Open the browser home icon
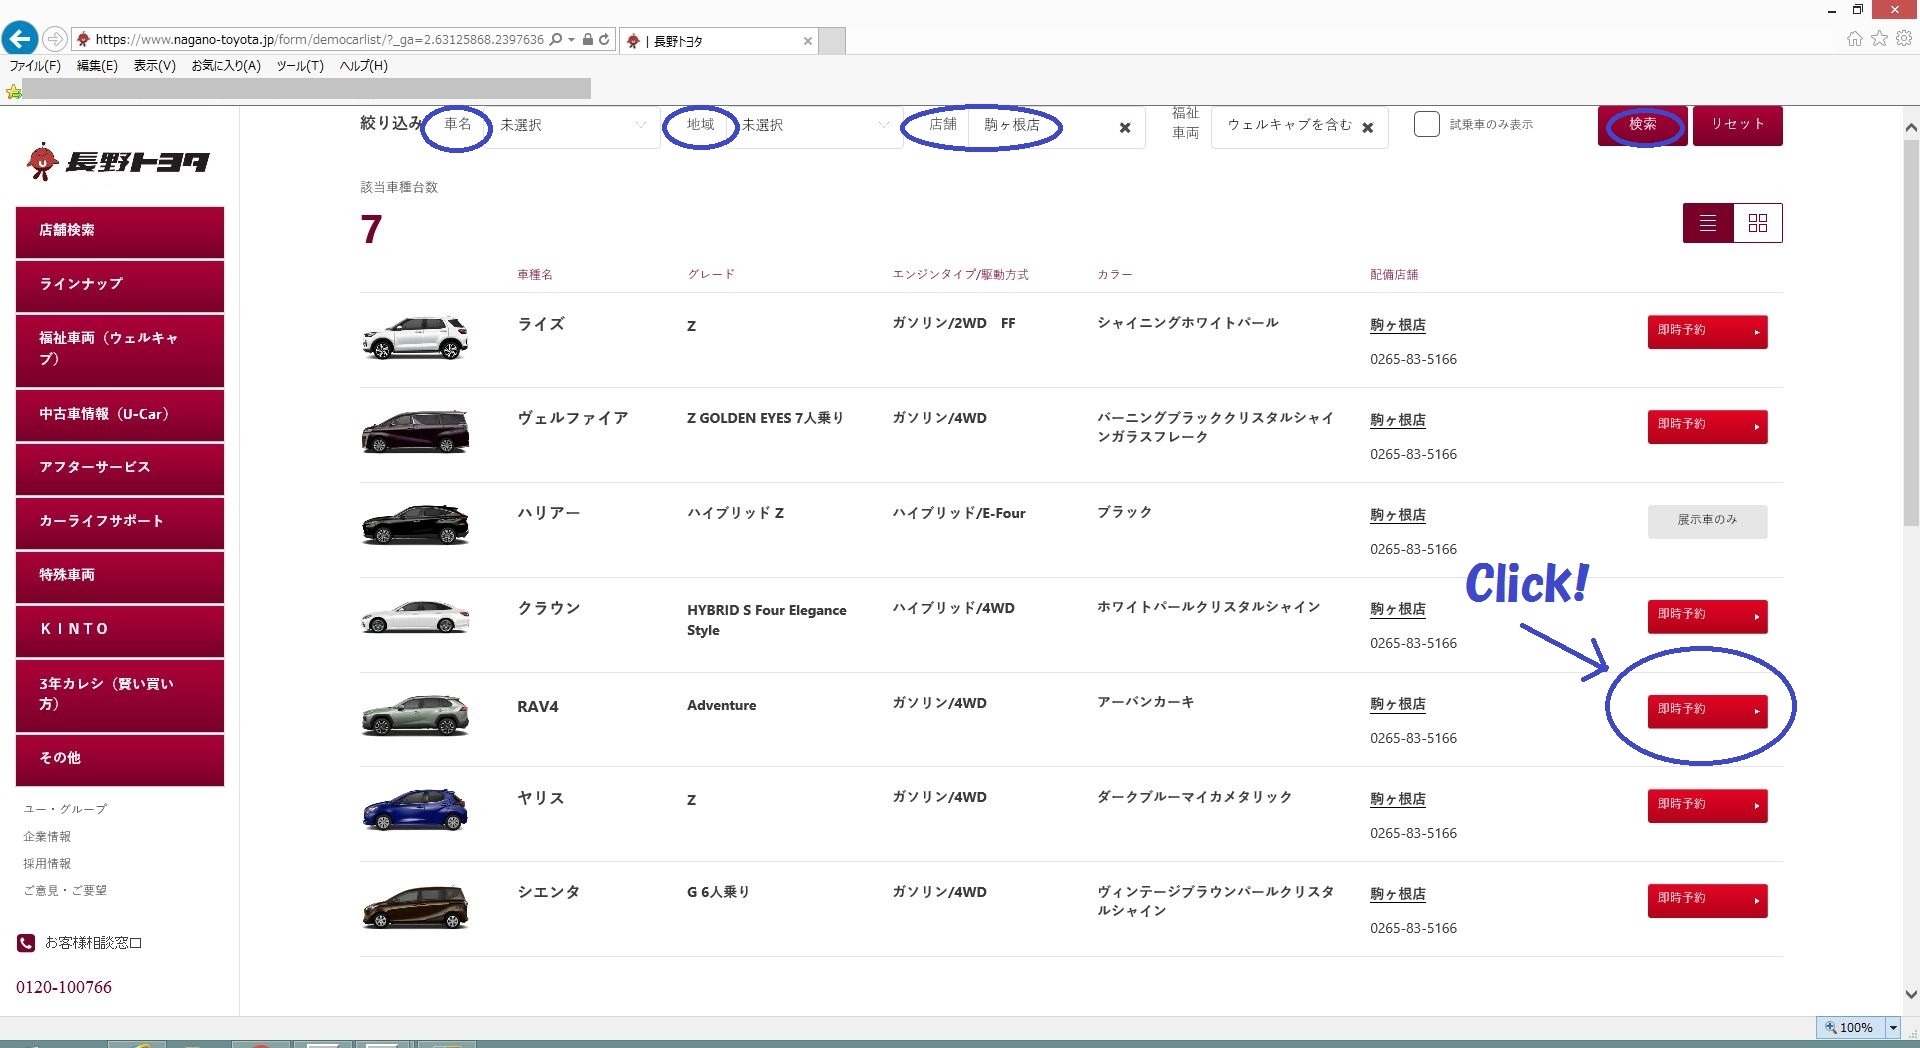This screenshot has height=1048, width=1920. [x=1854, y=38]
